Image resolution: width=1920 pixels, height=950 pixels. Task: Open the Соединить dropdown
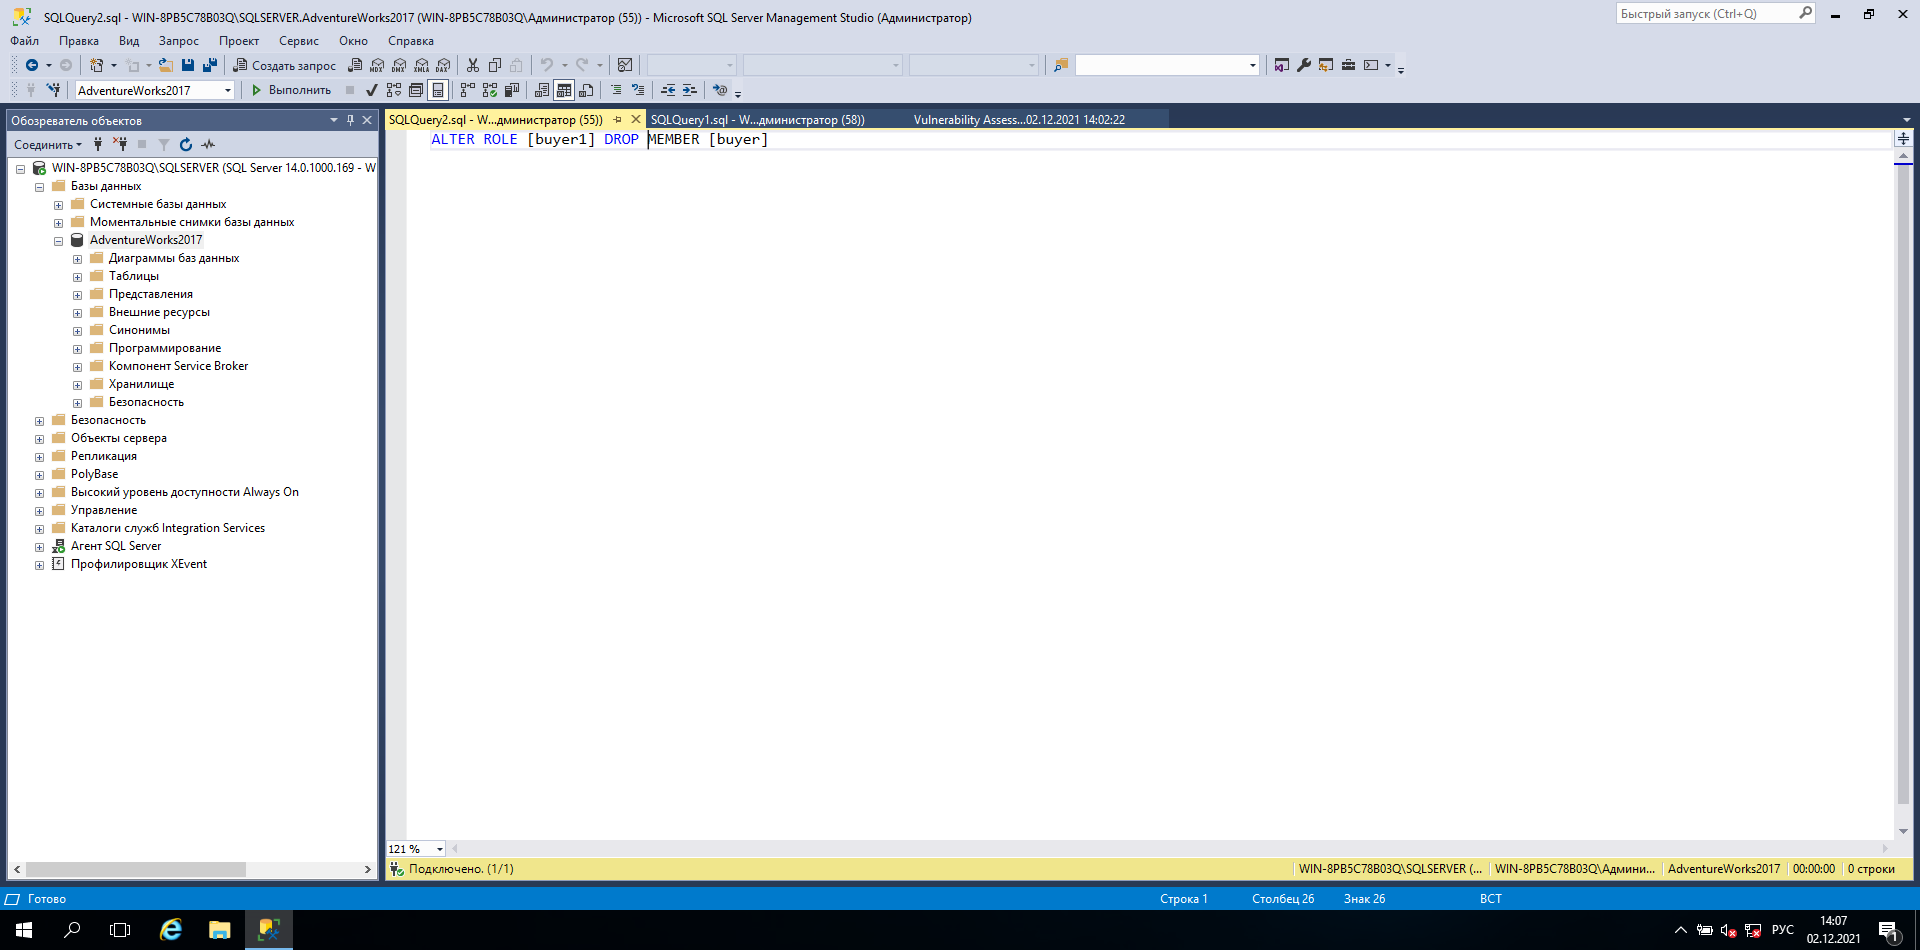pos(48,145)
